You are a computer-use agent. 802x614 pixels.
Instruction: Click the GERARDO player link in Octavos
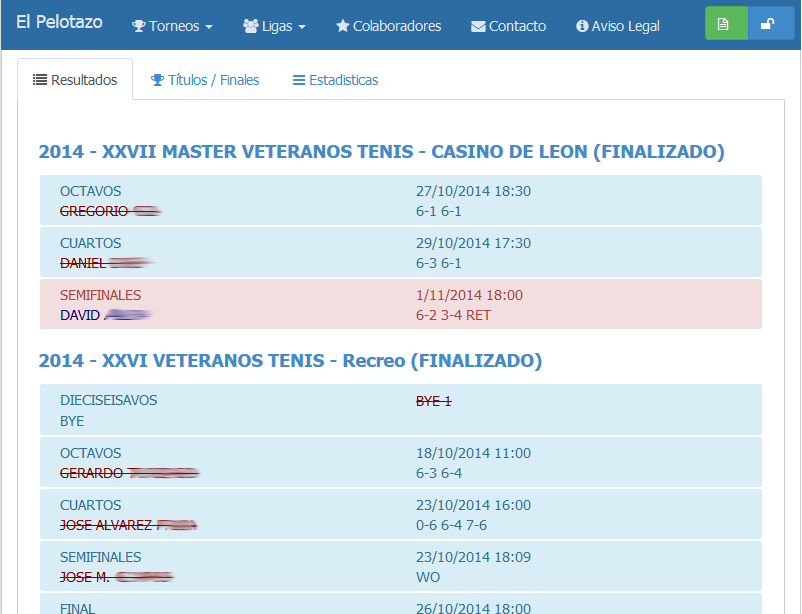(x=129, y=473)
